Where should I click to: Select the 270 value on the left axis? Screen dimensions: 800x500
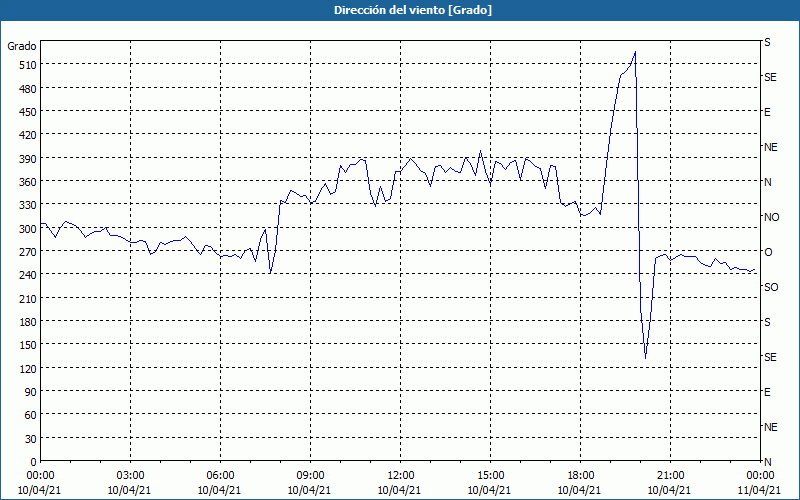coord(28,252)
